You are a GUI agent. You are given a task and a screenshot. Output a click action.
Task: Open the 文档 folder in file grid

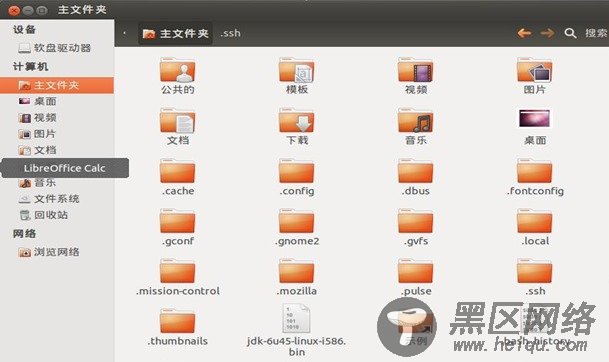(x=177, y=126)
